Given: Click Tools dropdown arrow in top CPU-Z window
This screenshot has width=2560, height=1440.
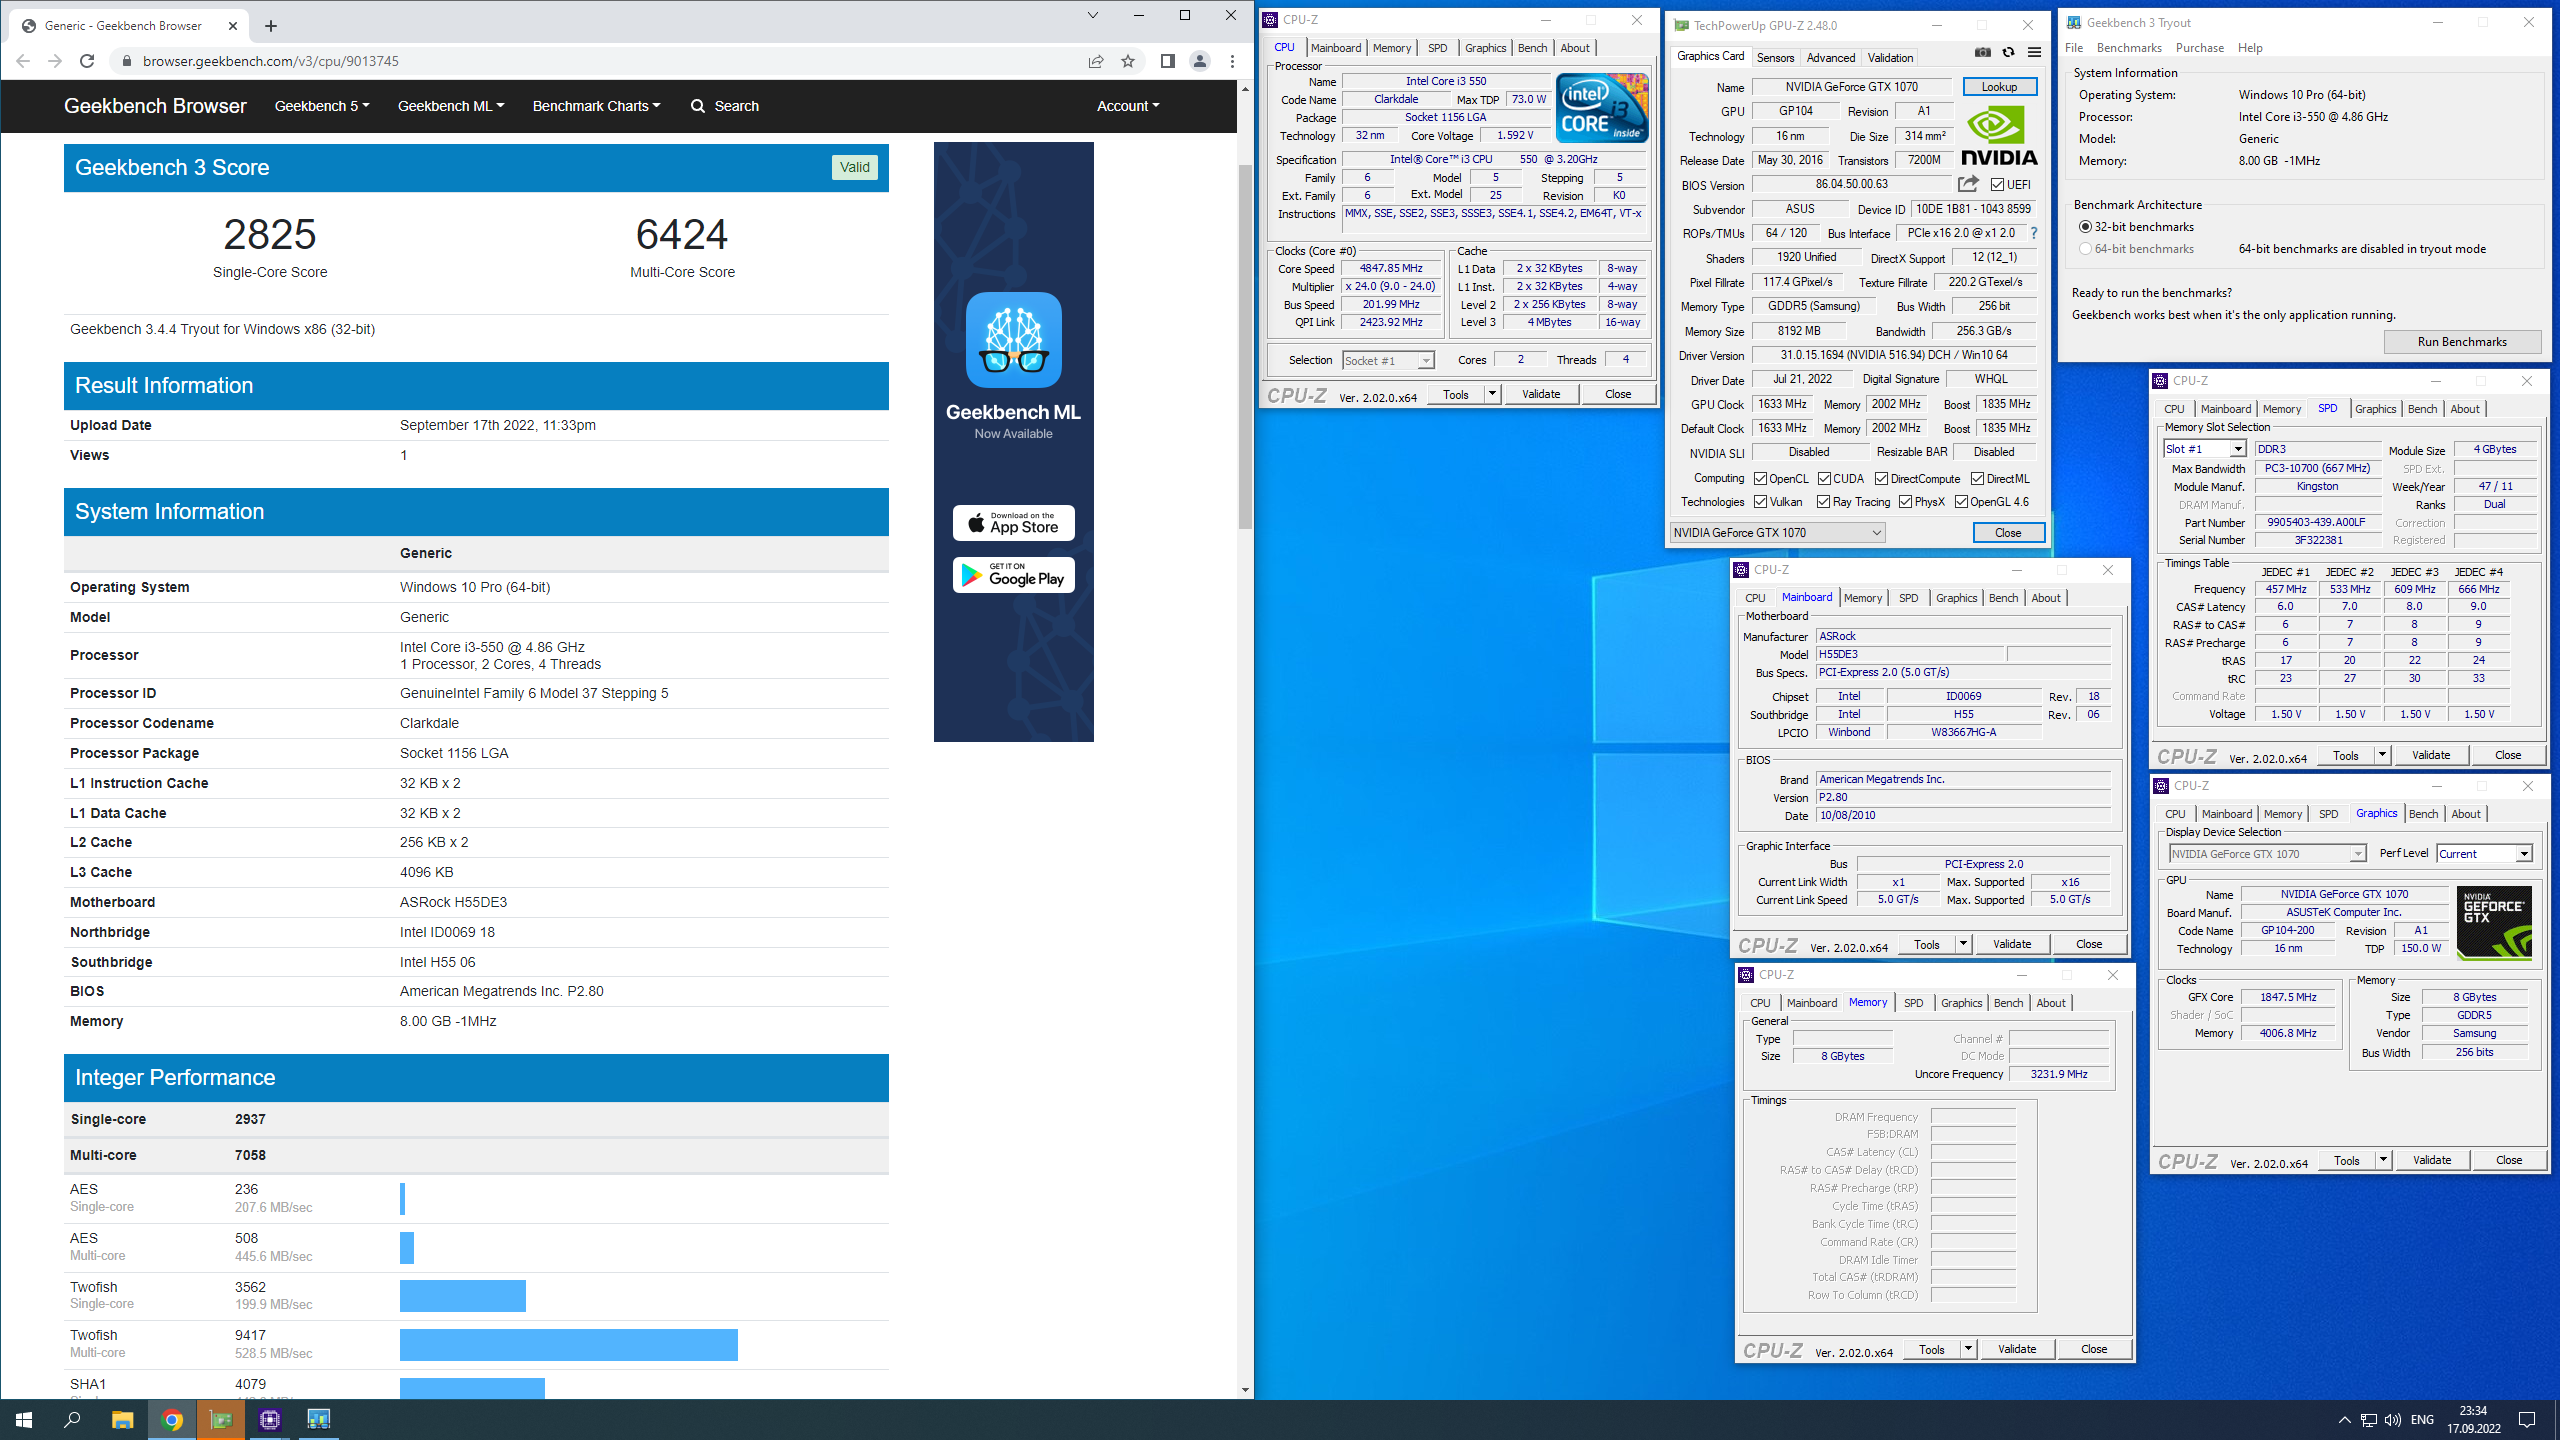Looking at the screenshot, I should tap(1492, 394).
